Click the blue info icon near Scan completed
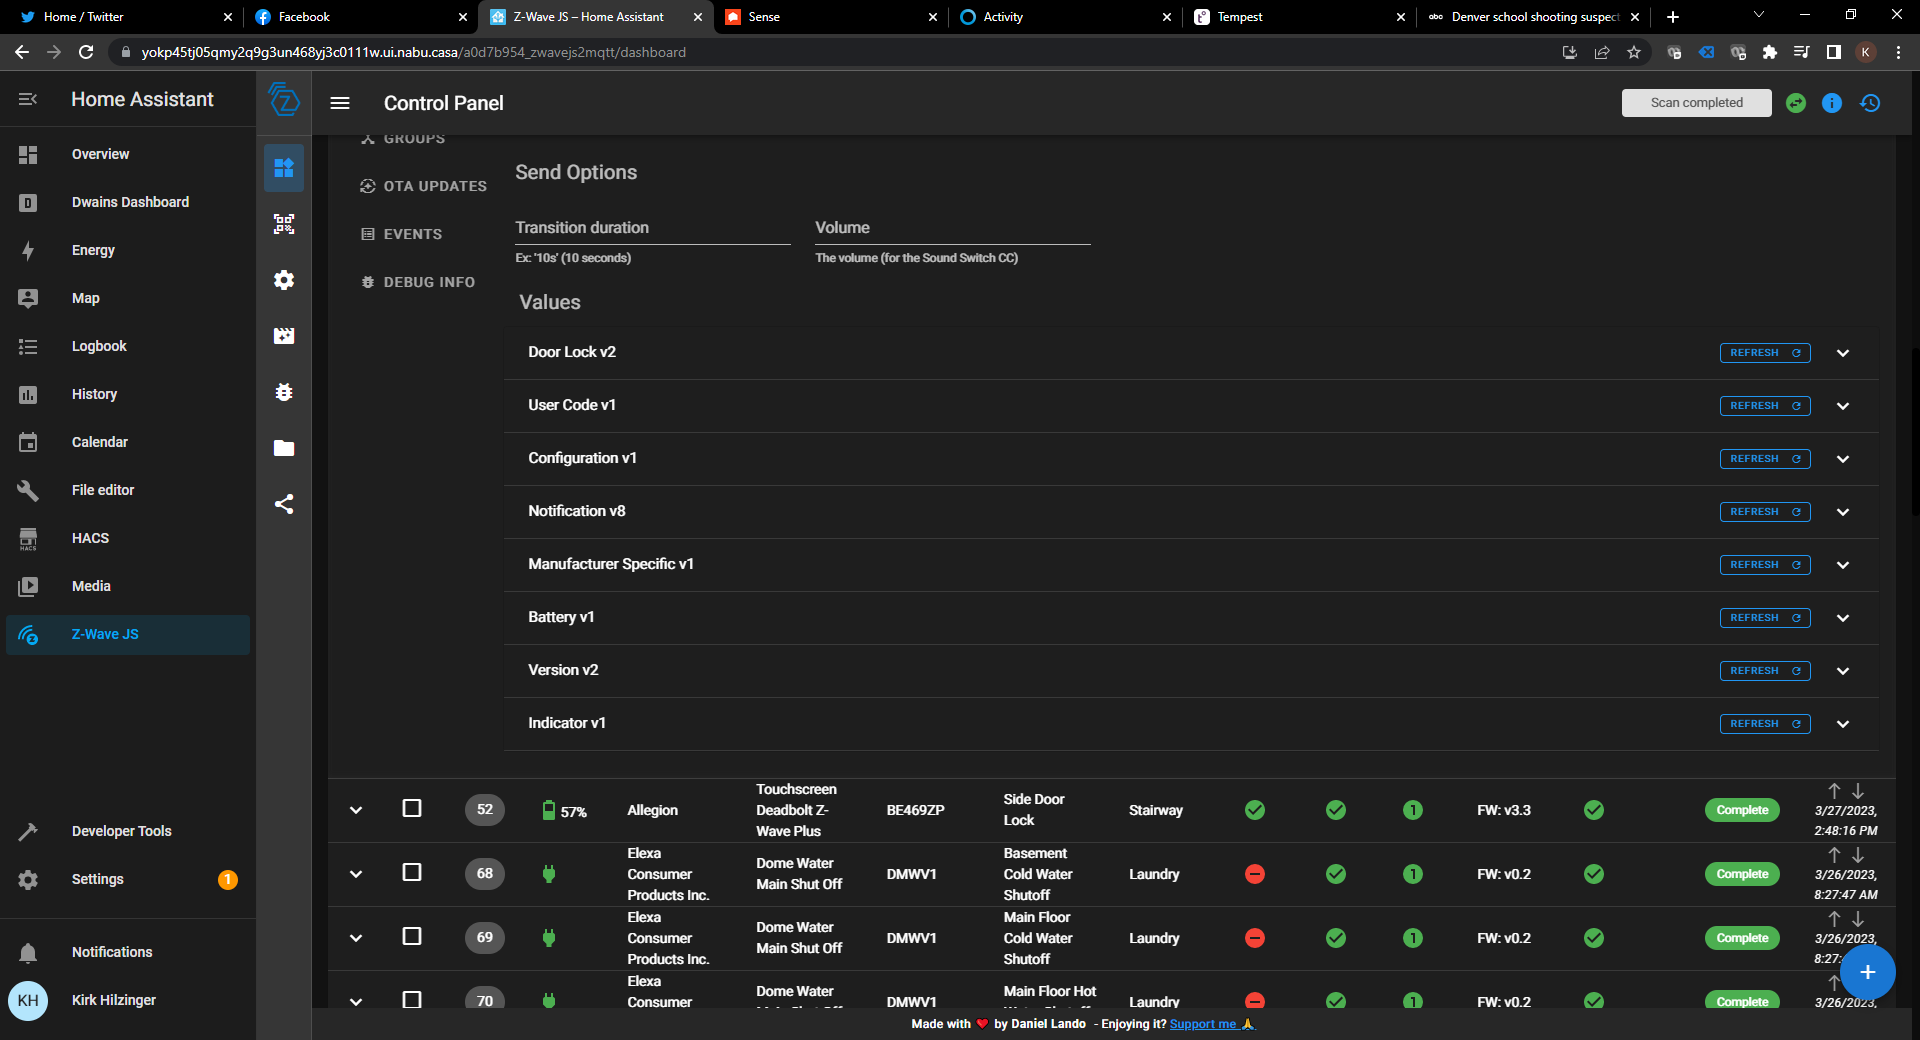This screenshot has height=1040, width=1920. click(1832, 103)
